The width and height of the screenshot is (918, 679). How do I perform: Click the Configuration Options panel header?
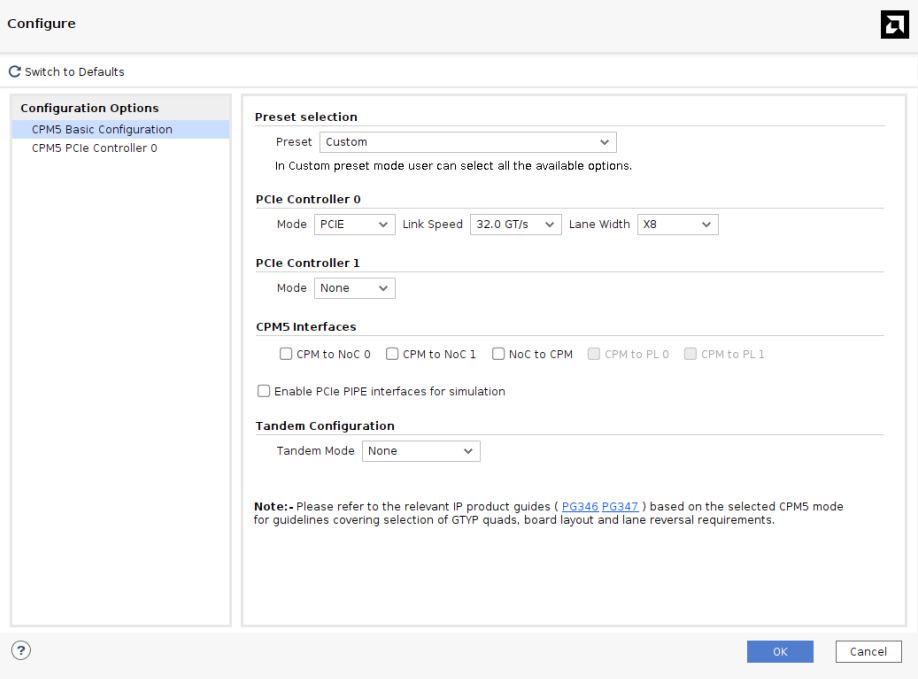[90, 108]
